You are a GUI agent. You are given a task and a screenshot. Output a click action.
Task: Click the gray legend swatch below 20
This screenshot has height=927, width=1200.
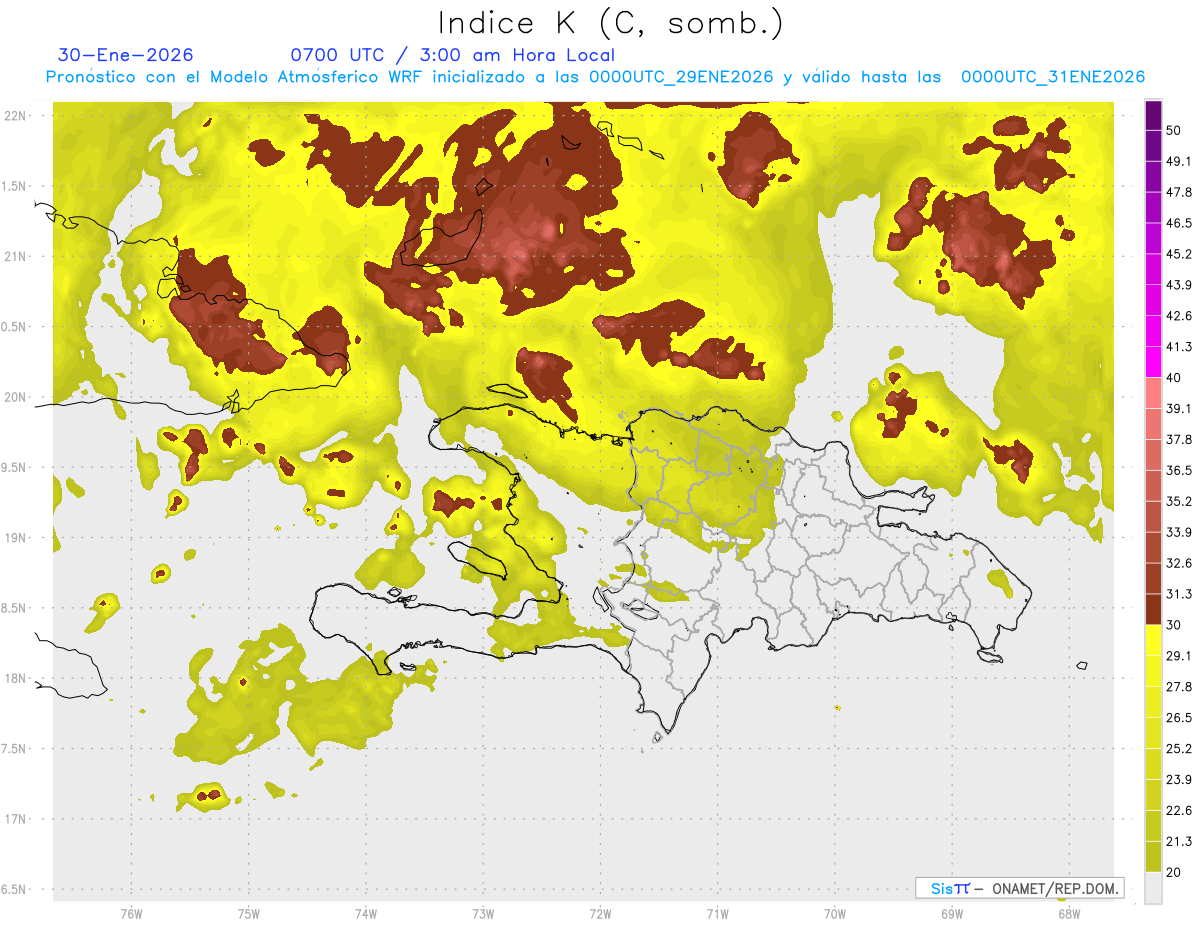1153,888
